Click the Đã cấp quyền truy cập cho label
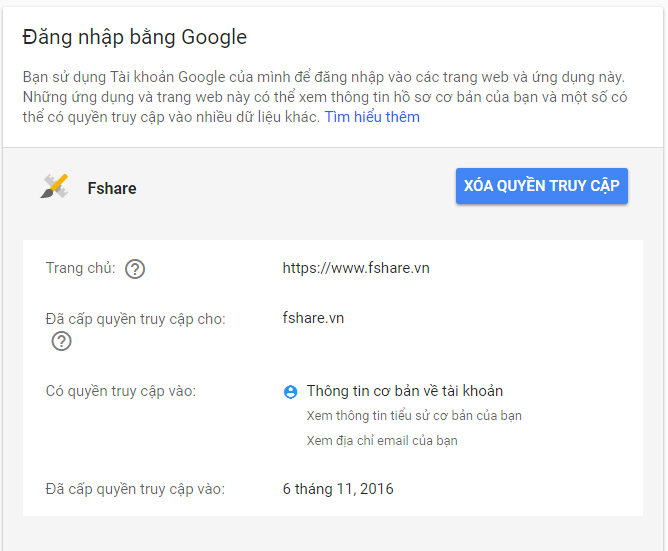Image resolution: width=668 pixels, height=551 pixels. pyautogui.click(x=135, y=319)
